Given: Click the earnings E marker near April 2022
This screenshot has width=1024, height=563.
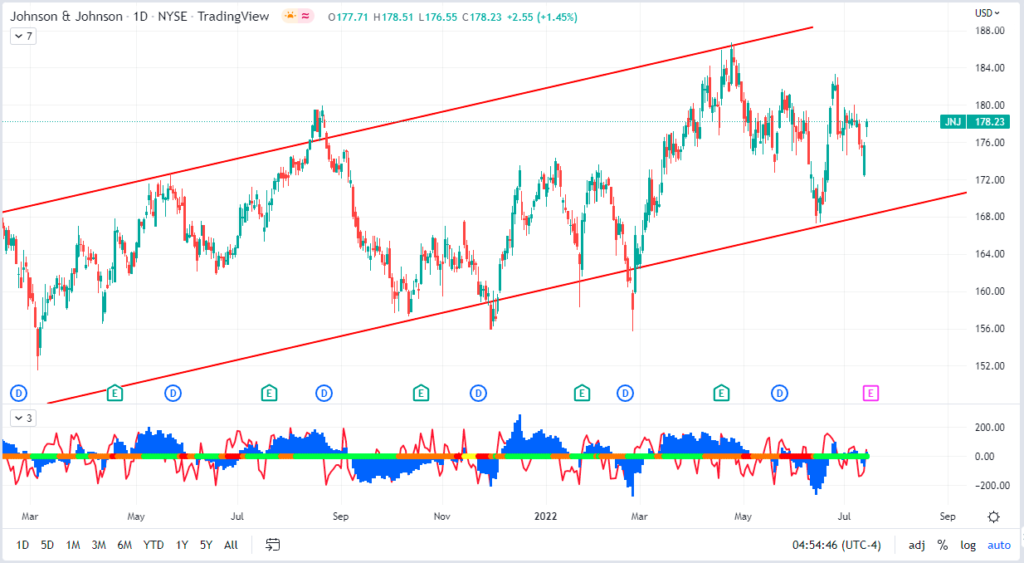Looking at the screenshot, I should pos(721,393).
